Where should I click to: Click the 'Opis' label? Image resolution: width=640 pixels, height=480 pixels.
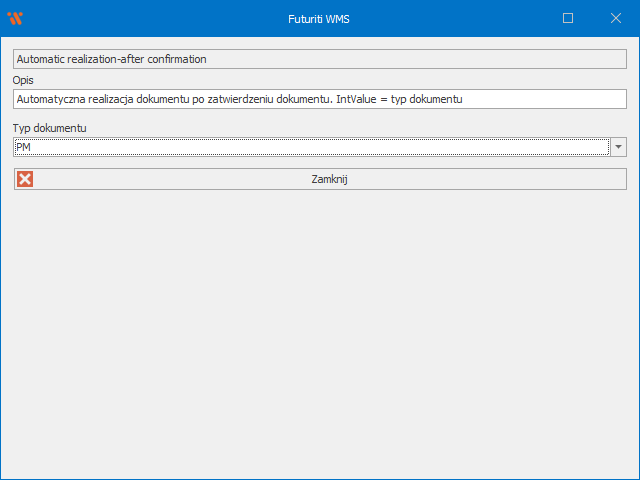24,79
